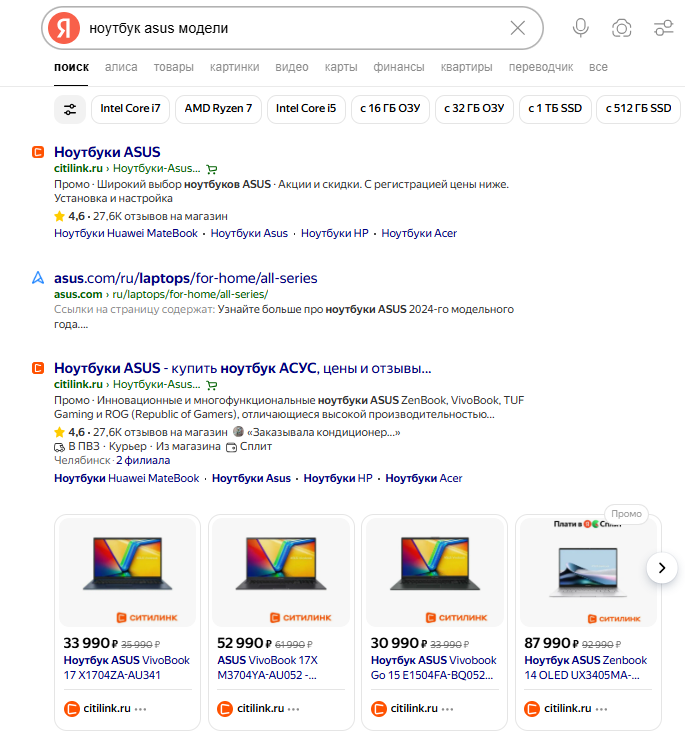Click the cart icon next to first citilink.ru path
The width and height of the screenshot is (685, 736).
pos(212,169)
